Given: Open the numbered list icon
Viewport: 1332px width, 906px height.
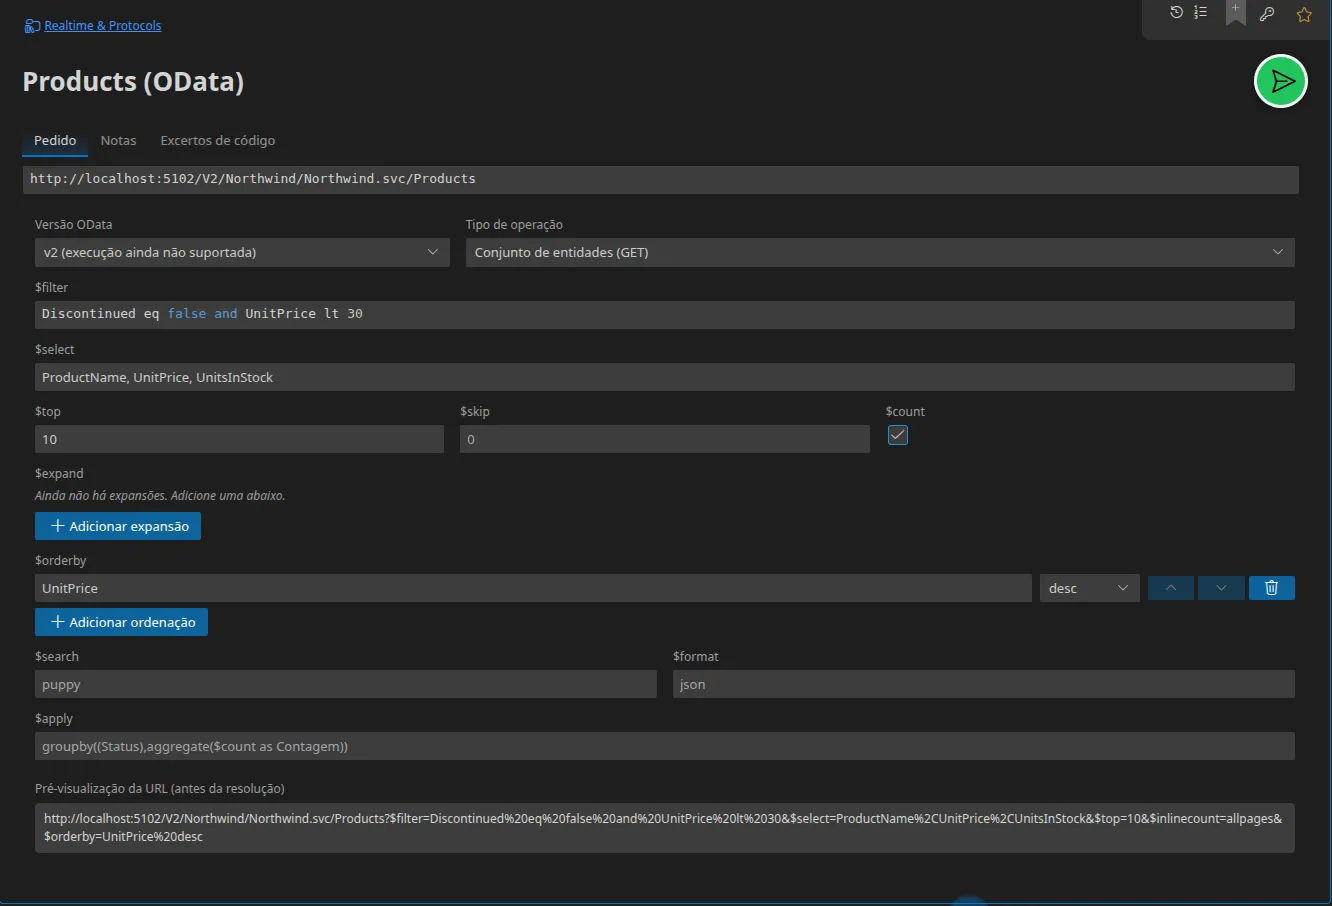Looking at the screenshot, I should pyautogui.click(x=1201, y=13).
